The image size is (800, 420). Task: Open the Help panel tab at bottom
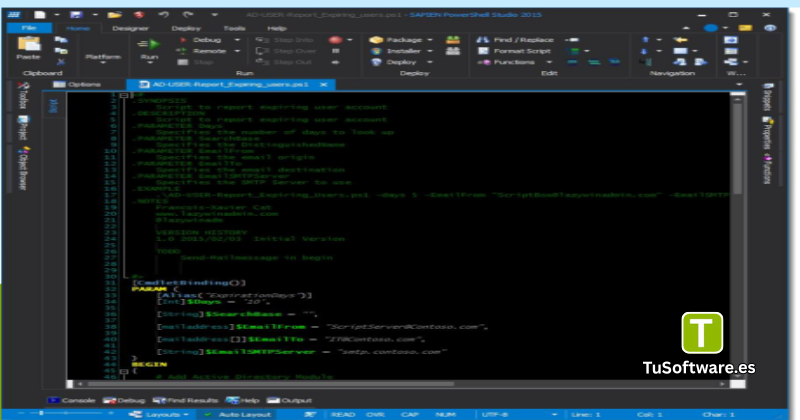tap(243, 401)
